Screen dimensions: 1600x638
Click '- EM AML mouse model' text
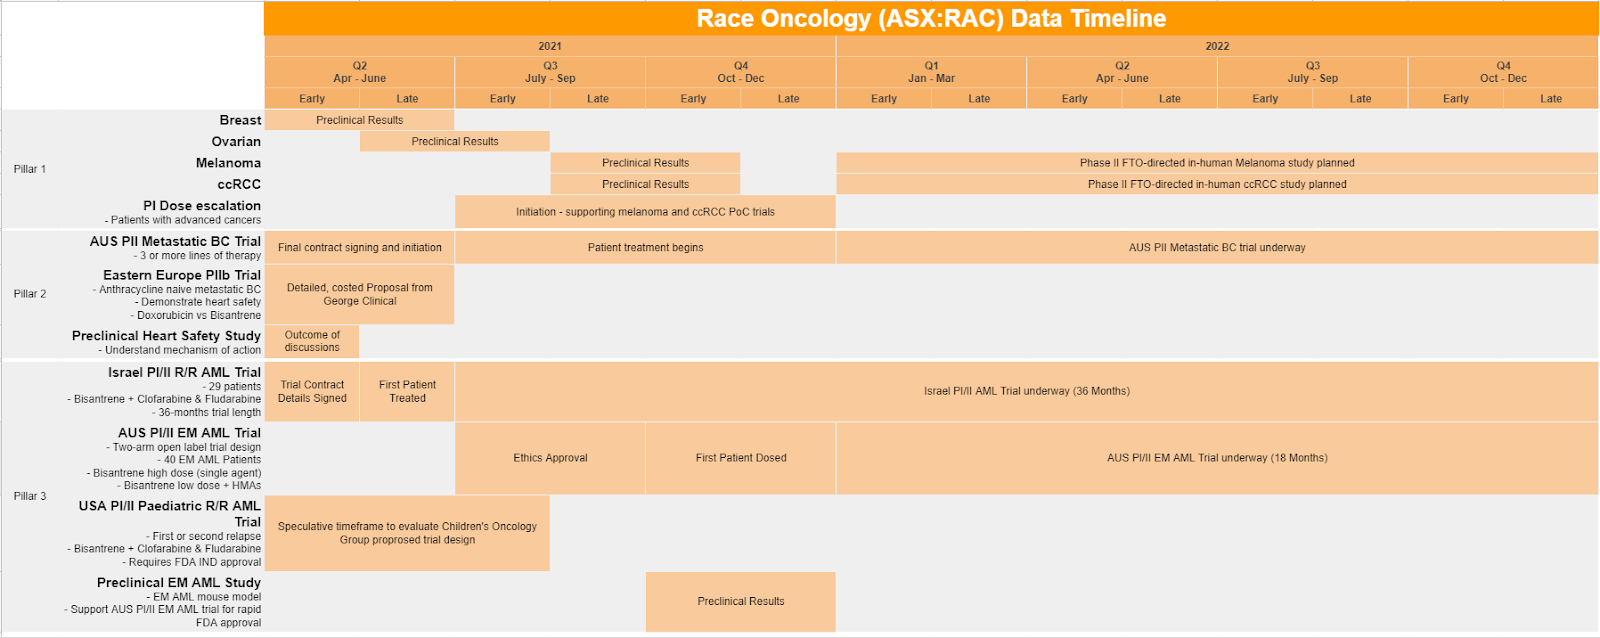click(203, 597)
